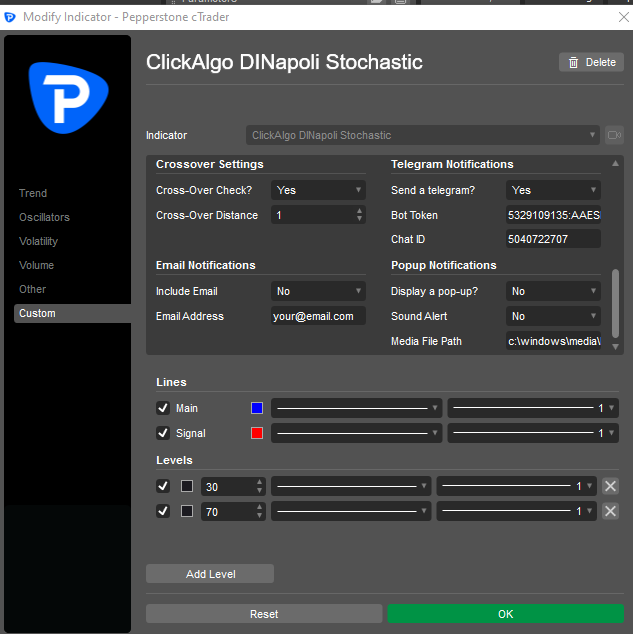The width and height of the screenshot is (633, 634).
Task: Select Other category
Action: click(33, 289)
